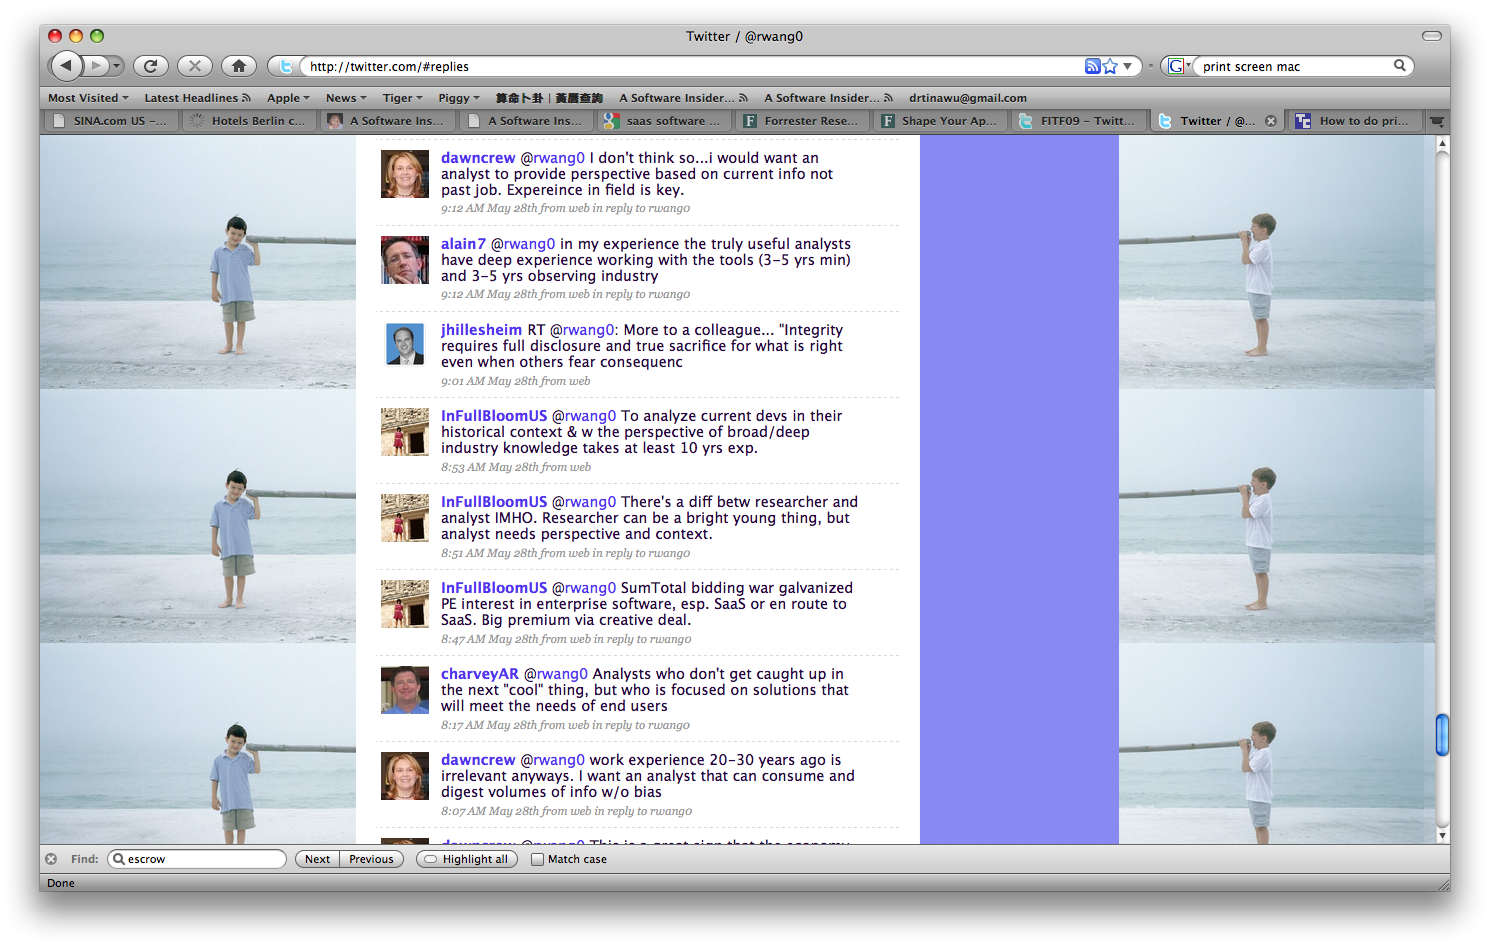Reload the page with the Reload button

(151, 66)
